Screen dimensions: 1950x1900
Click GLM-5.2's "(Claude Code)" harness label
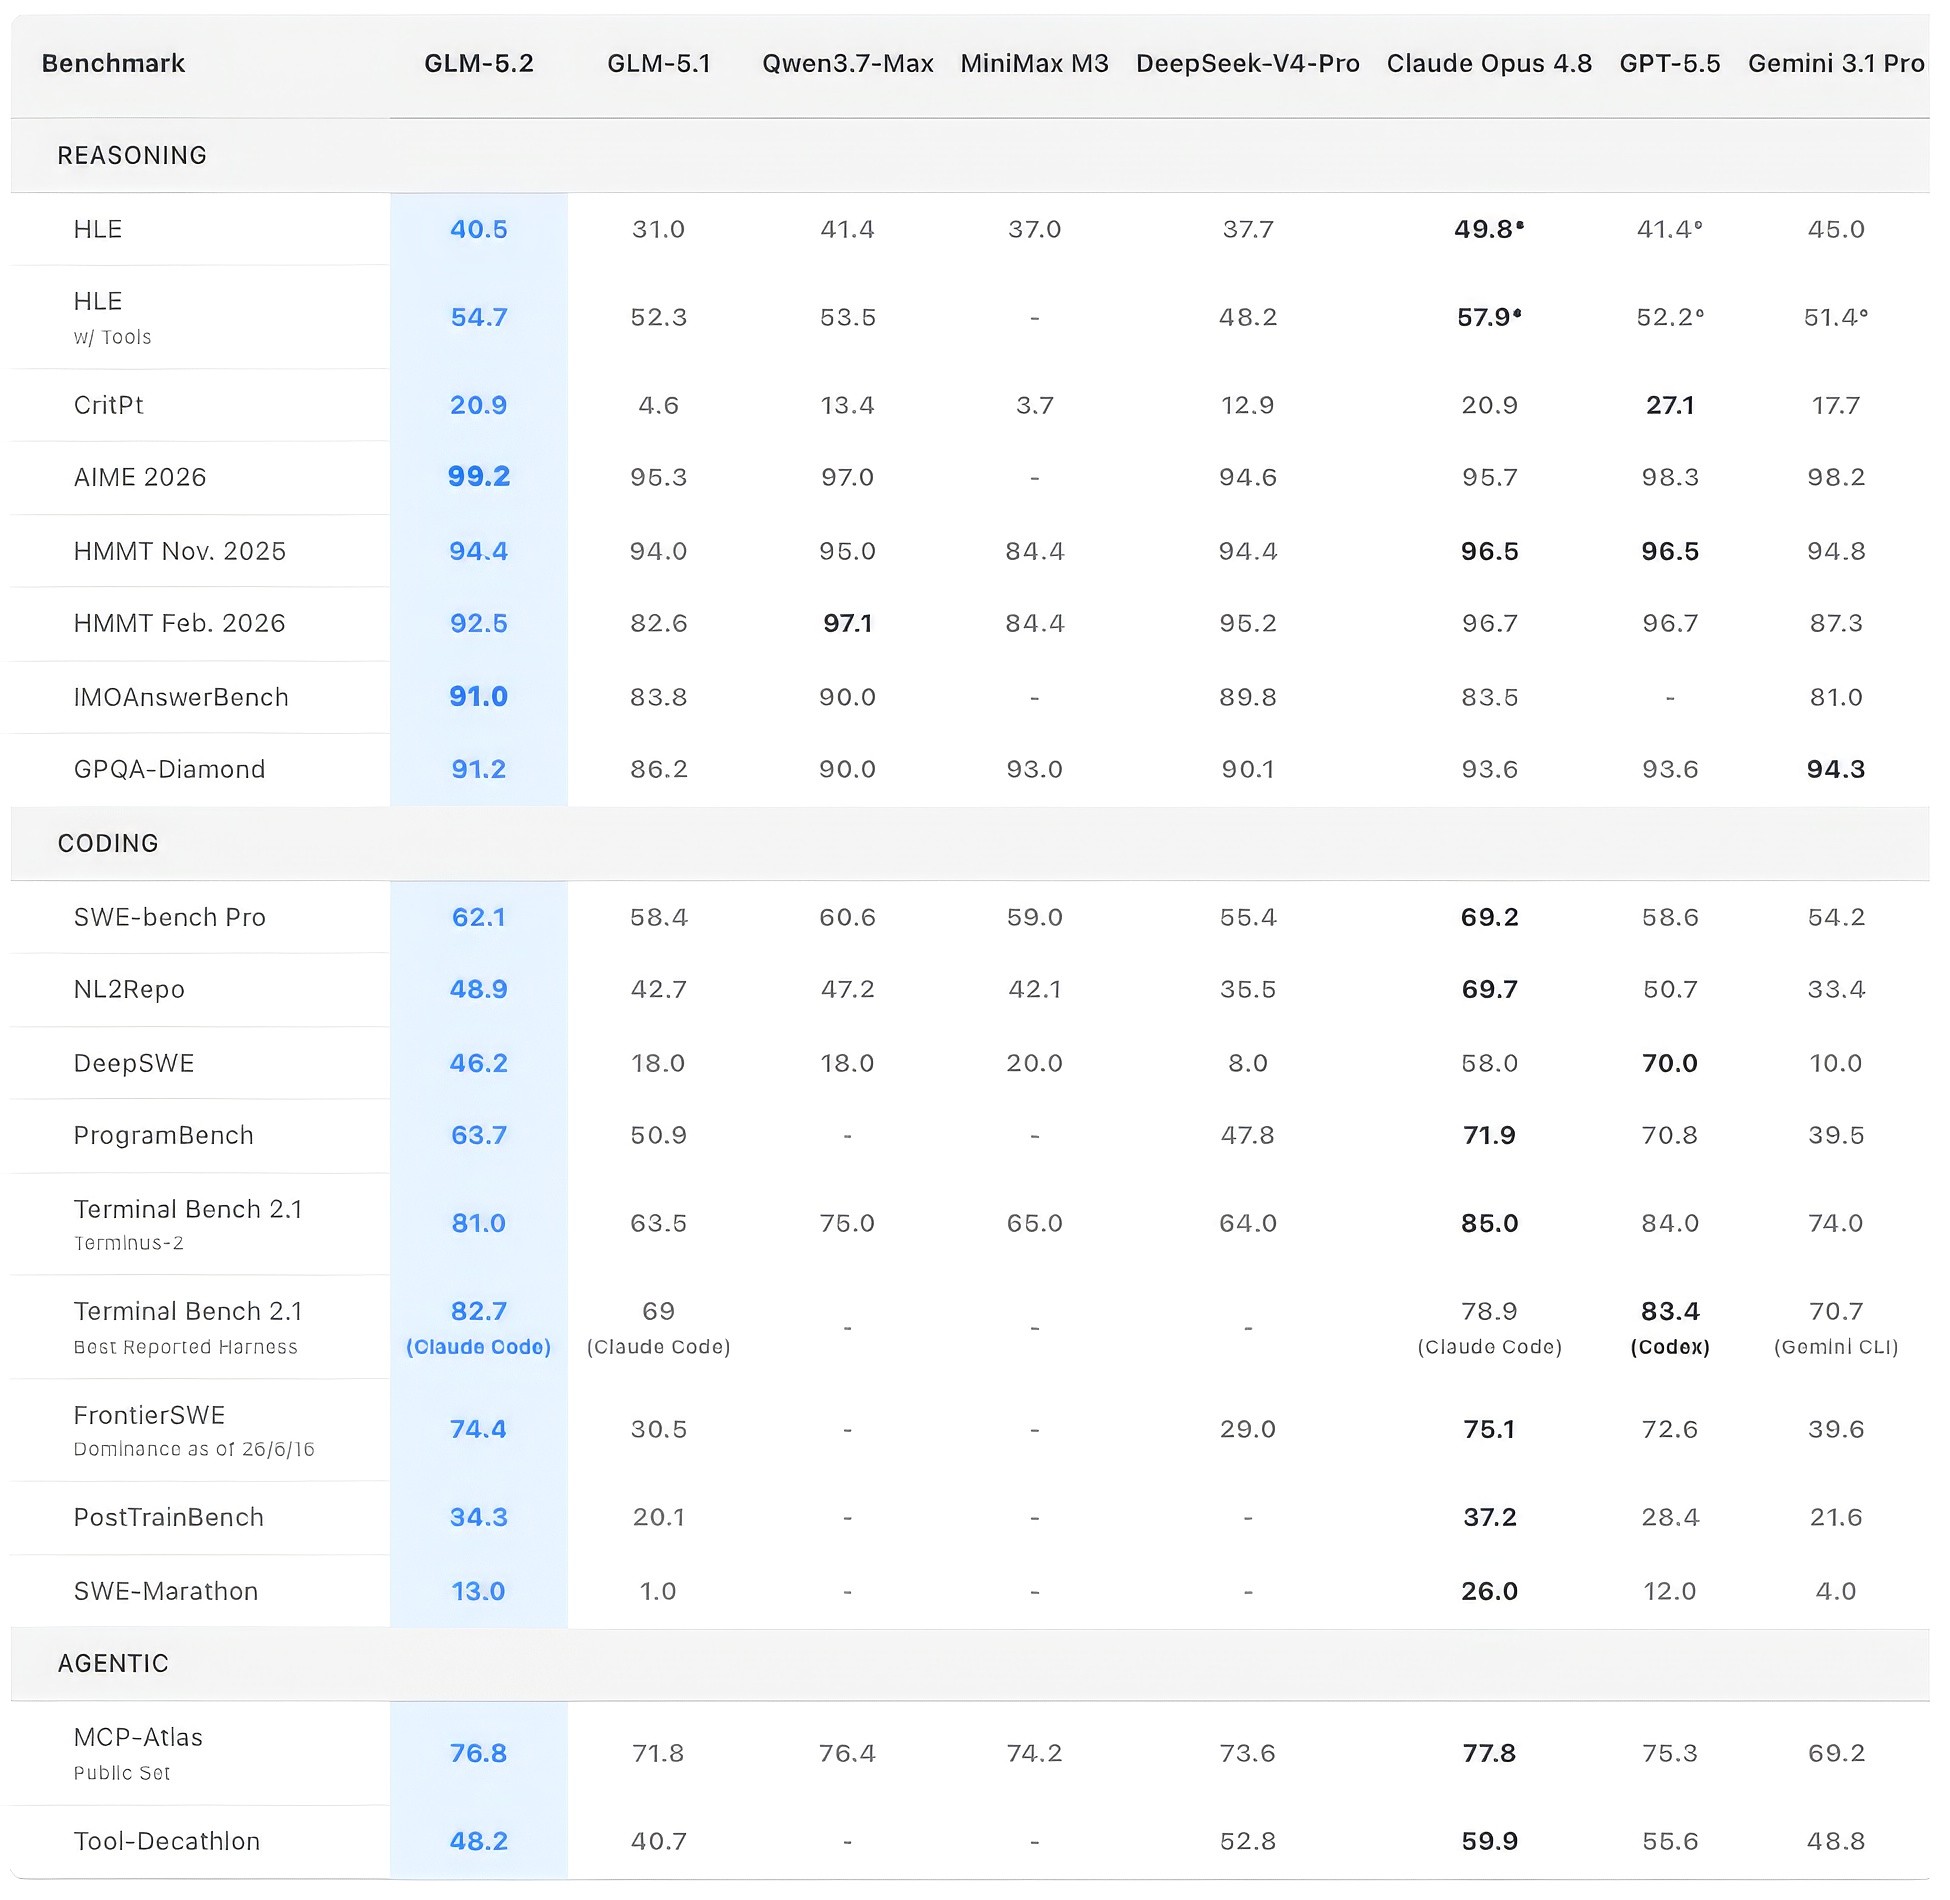[479, 1348]
